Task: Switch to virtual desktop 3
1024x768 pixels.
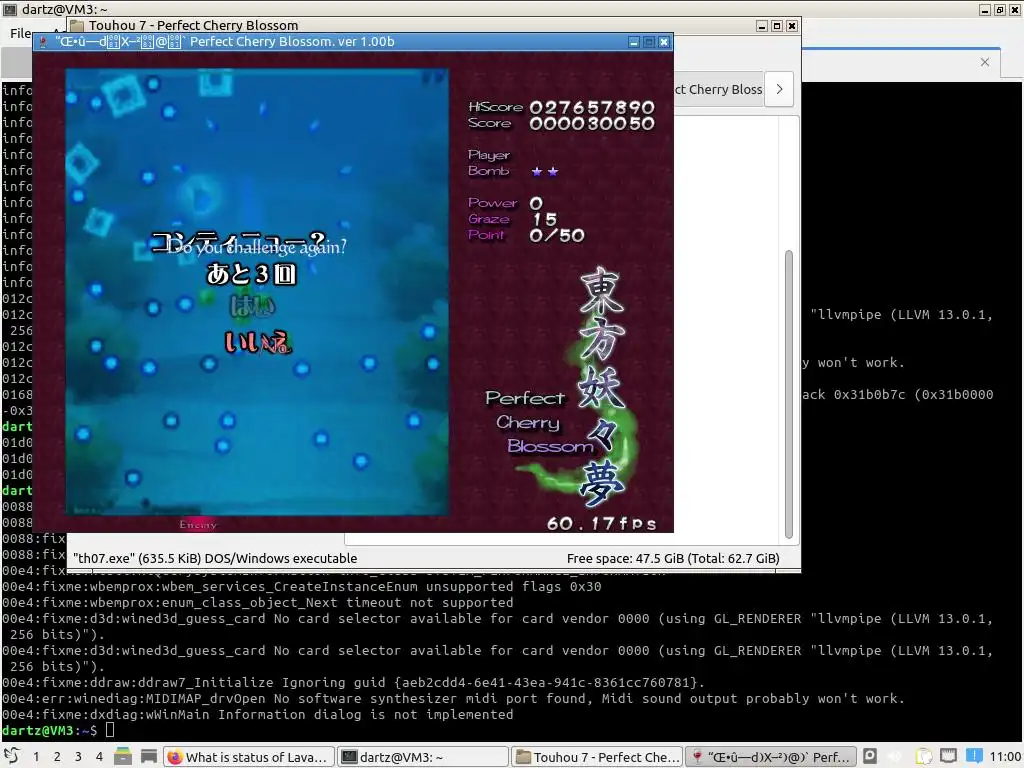Action: (x=78, y=756)
